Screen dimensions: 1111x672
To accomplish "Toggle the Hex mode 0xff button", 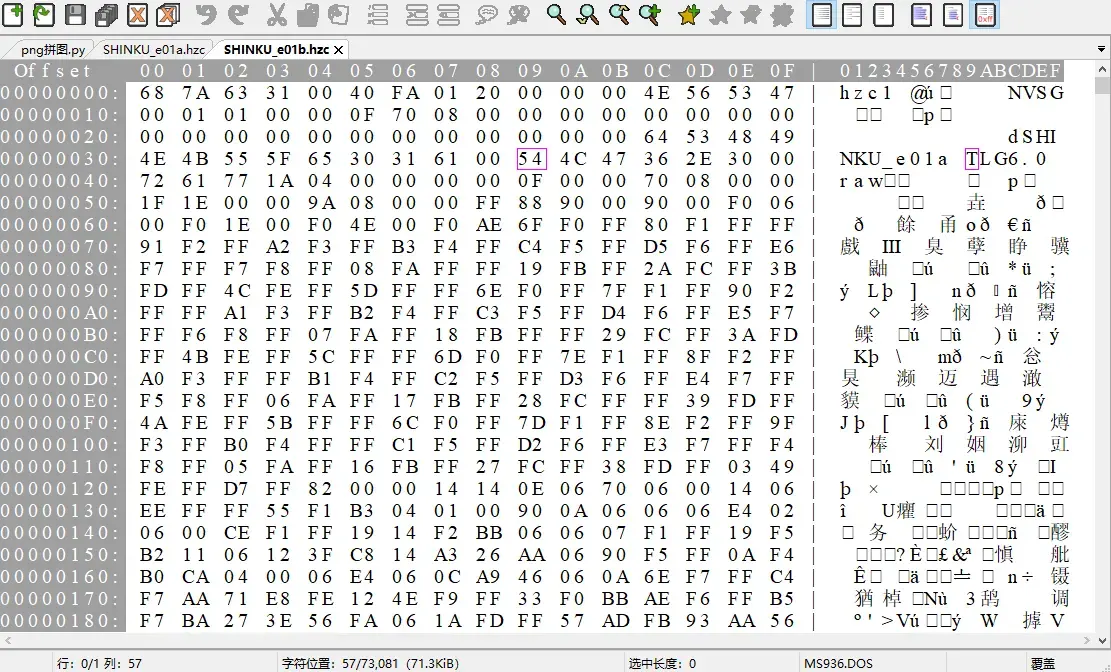I will [986, 14].
